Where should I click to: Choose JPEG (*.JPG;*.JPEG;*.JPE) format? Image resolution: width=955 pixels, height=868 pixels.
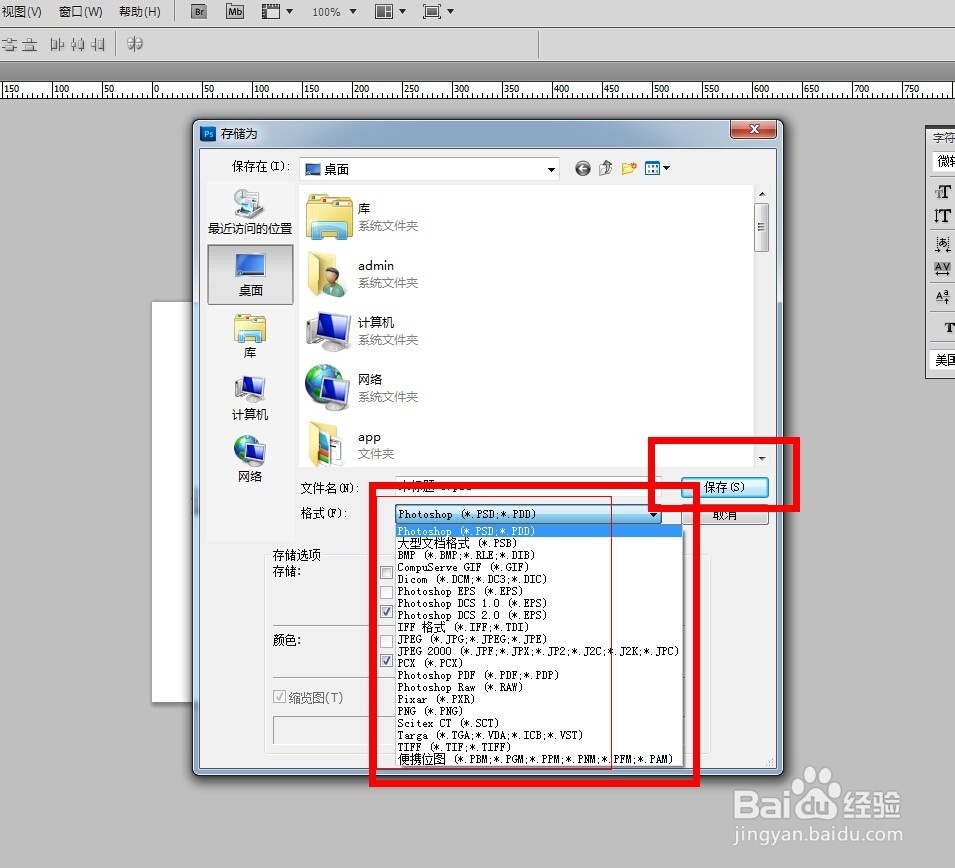[x=538, y=639]
